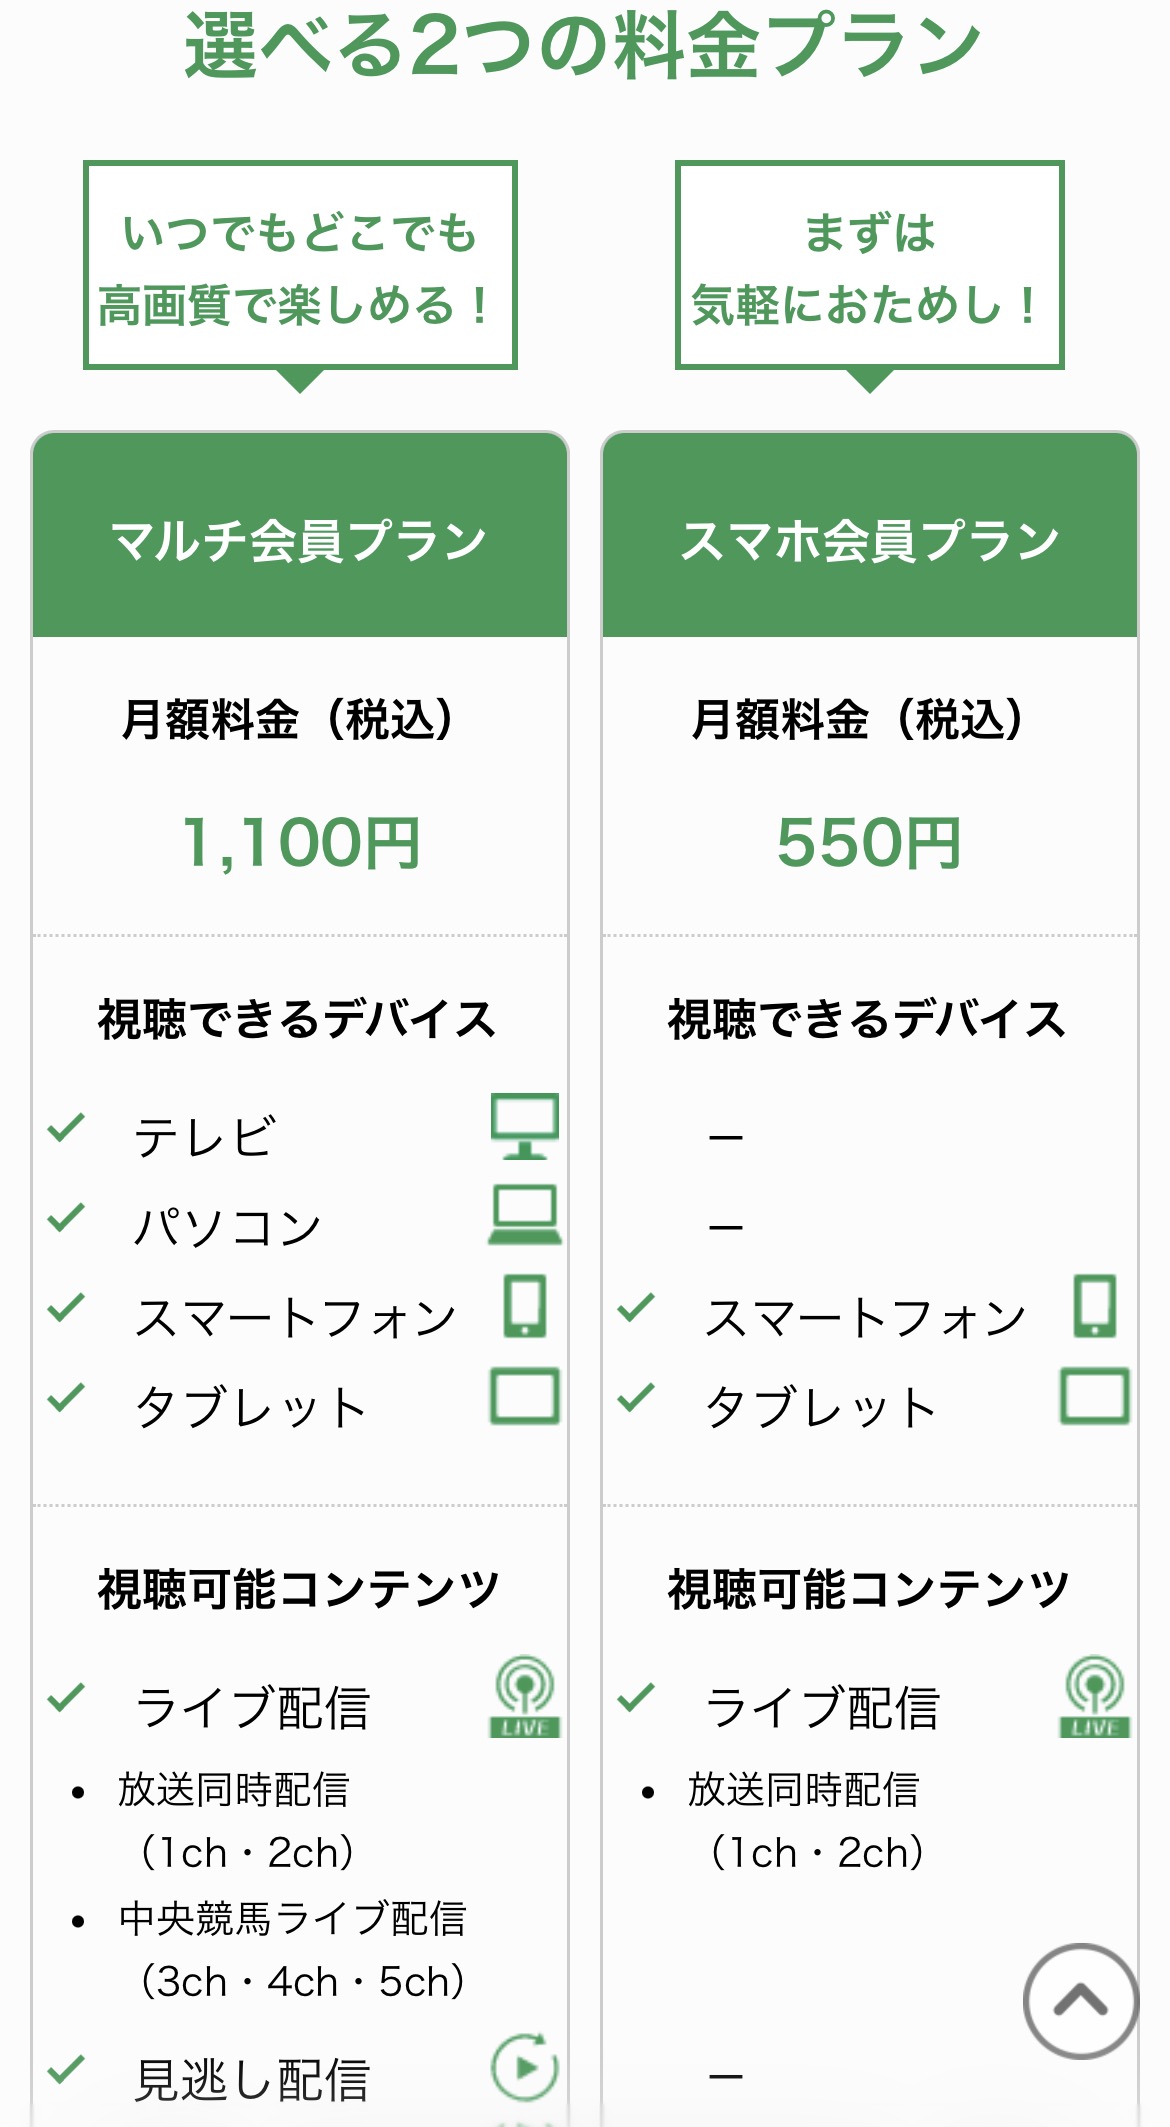This screenshot has width=1170, height=2127.
Task: Click the 1,100円 price text
Action: [x=300, y=842]
